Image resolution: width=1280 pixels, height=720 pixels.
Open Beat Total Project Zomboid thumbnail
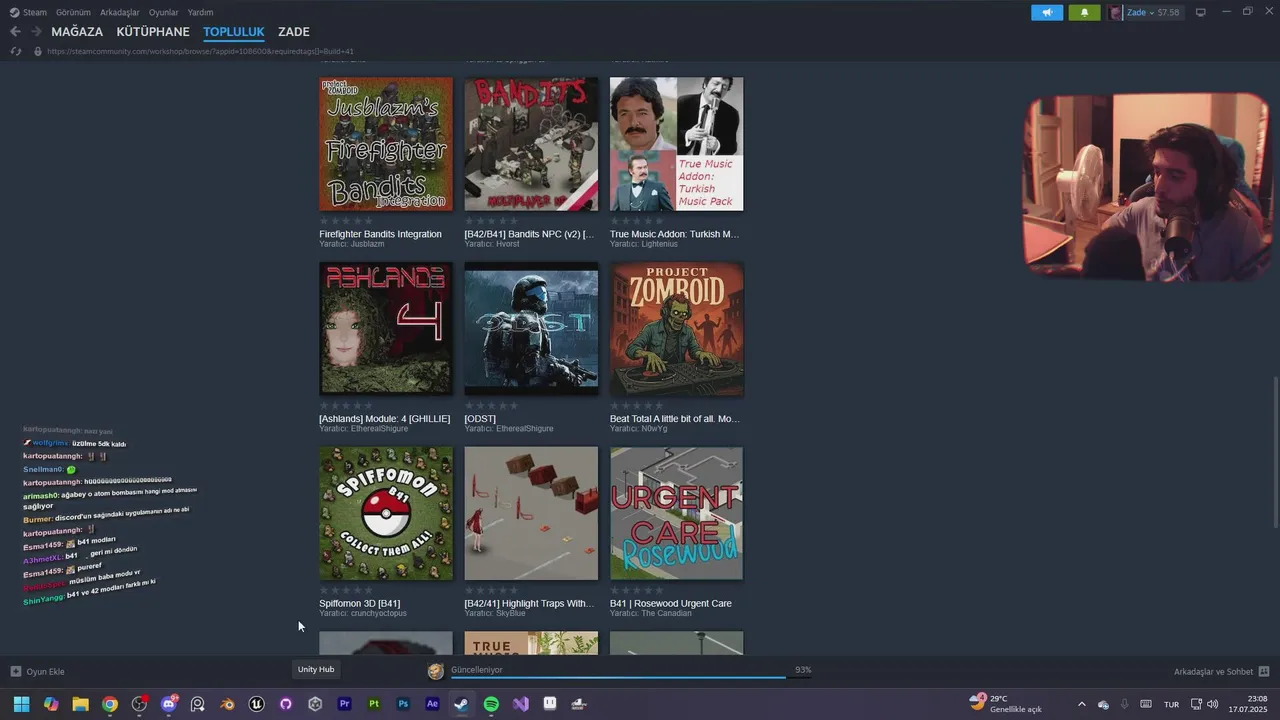pos(677,329)
